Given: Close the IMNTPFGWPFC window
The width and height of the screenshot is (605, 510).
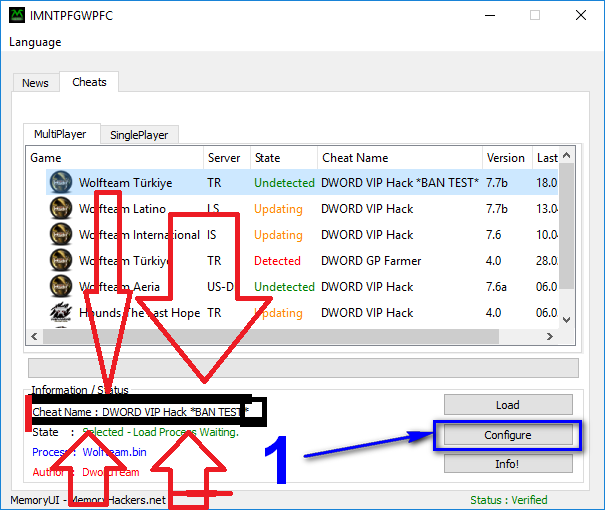Looking at the screenshot, I should click(x=581, y=15).
